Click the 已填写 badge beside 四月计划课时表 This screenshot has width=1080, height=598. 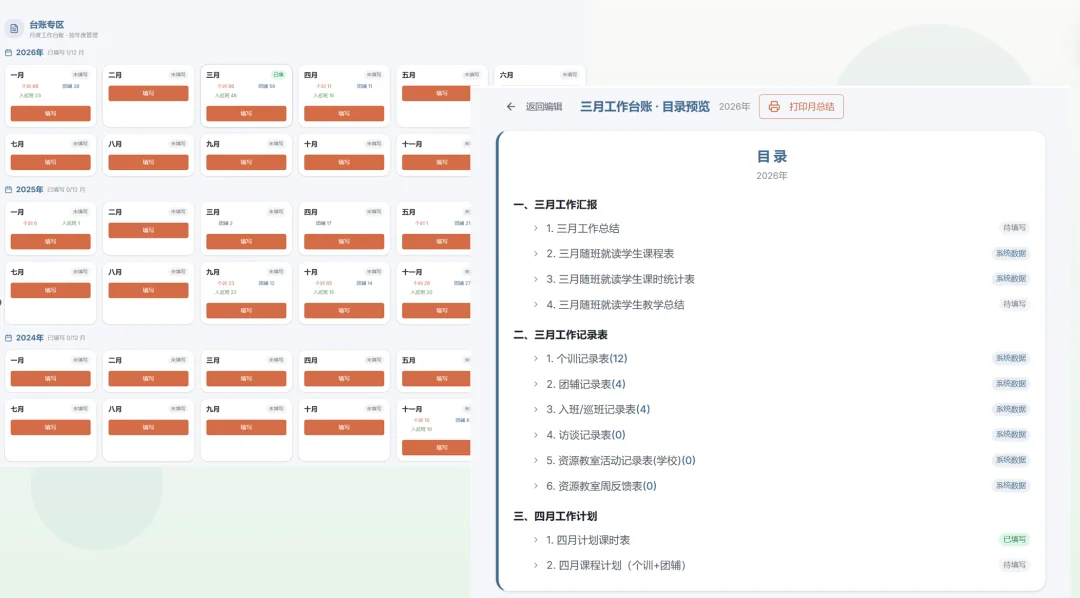click(1014, 539)
